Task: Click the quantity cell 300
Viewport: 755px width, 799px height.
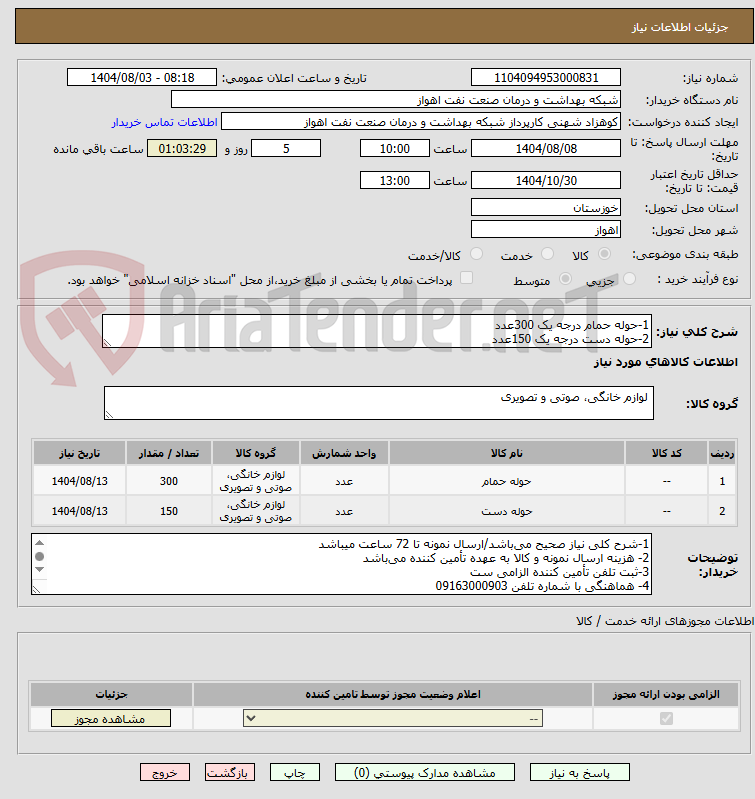Action: tap(169, 481)
